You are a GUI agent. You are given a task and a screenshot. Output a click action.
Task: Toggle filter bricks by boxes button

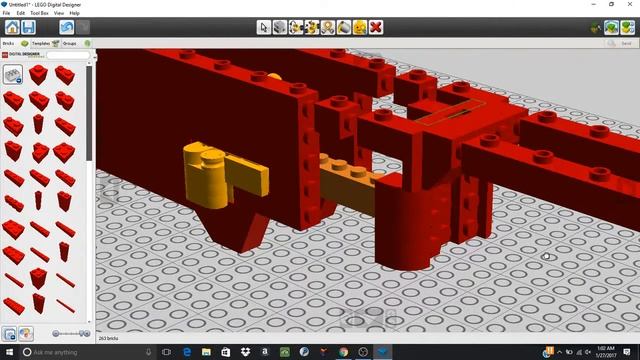pyautogui.click(x=10, y=334)
